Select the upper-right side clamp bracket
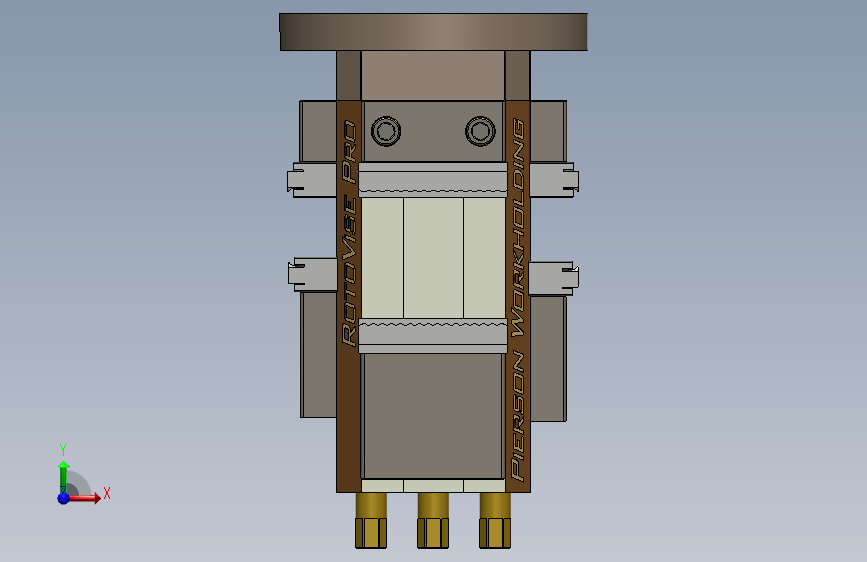This screenshot has height=562, width=867. [554, 180]
